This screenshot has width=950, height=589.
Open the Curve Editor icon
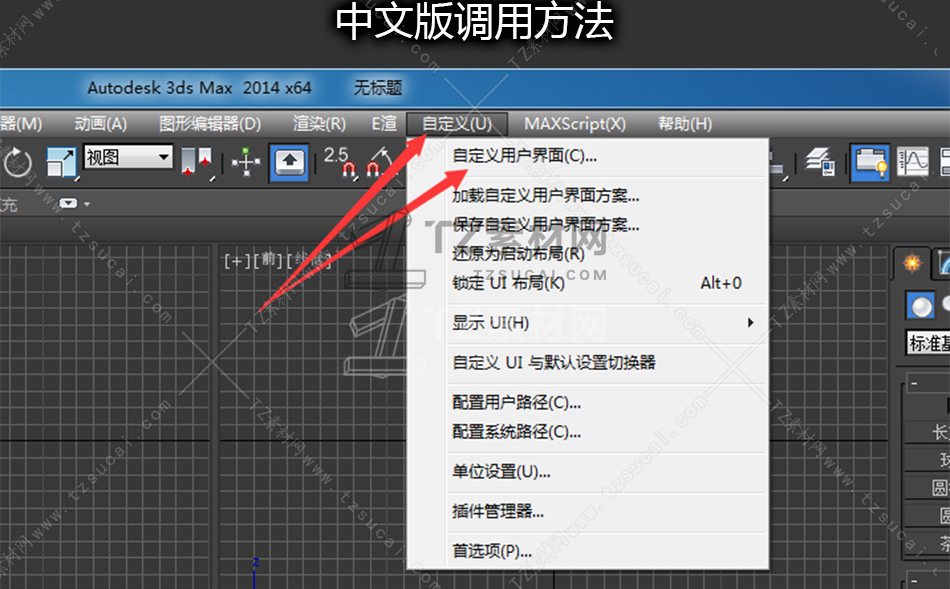point(912,162)
